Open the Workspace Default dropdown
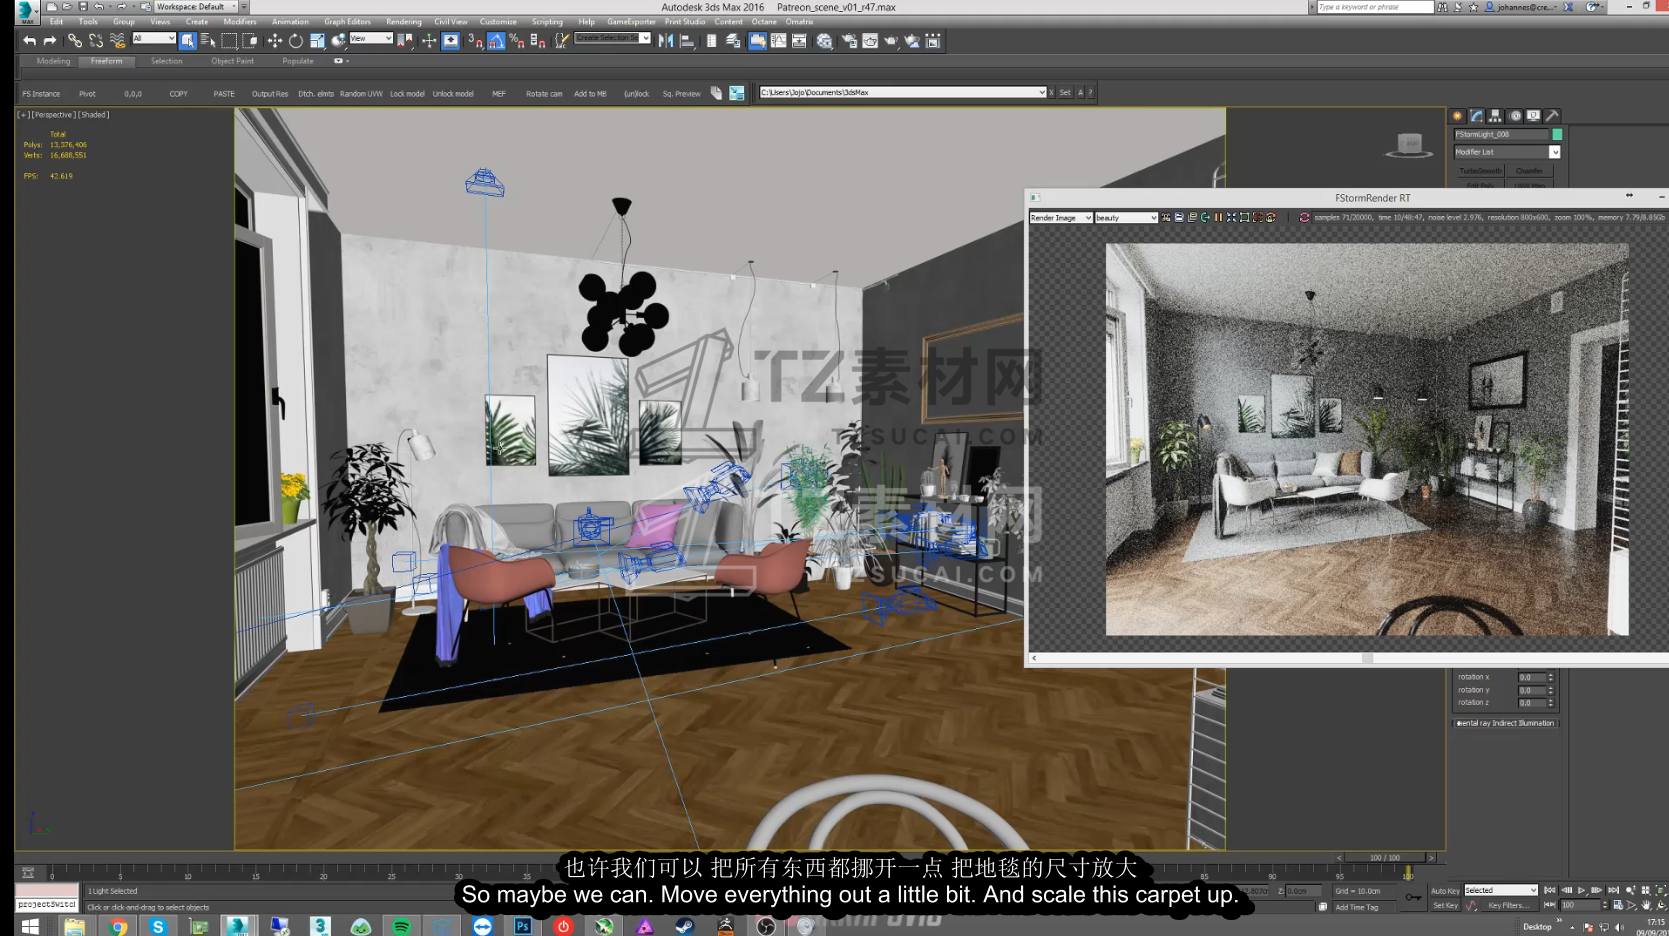 point(196,7)
